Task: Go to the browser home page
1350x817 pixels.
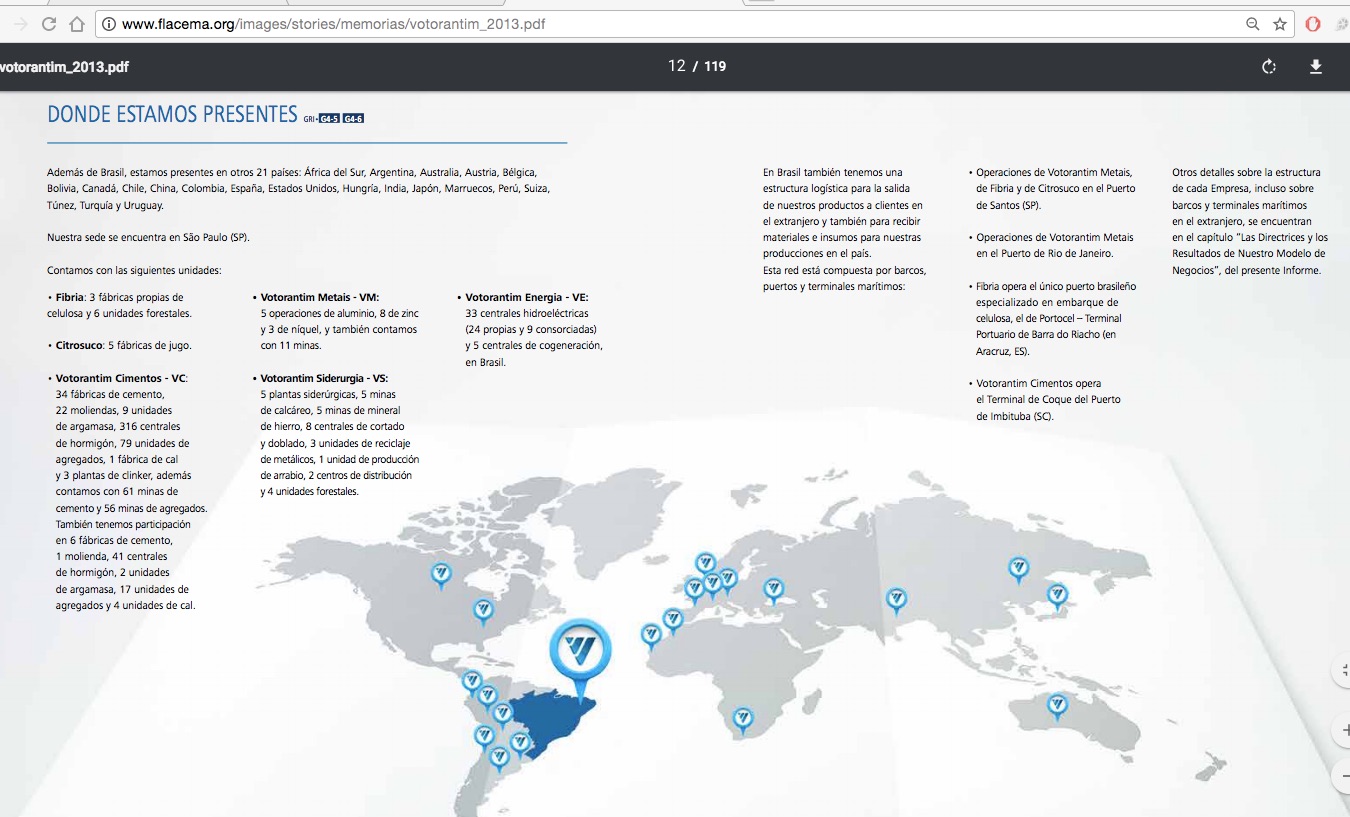Action: click(77, 24)
